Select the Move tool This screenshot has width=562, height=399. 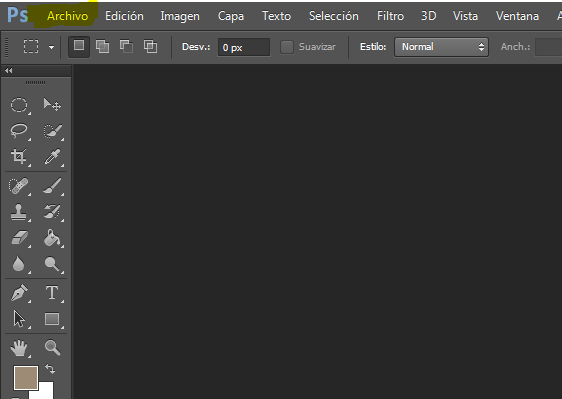pos(52,105)
